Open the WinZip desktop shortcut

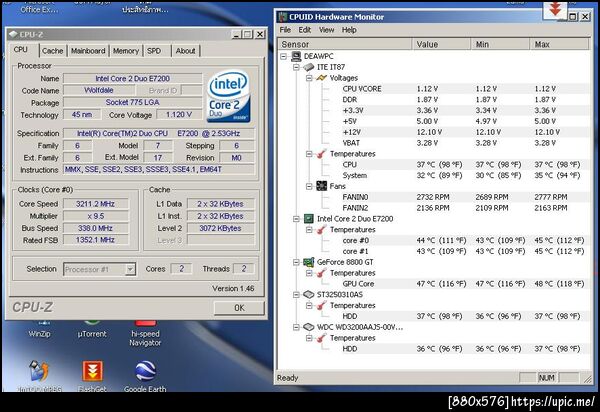point(40,330)
